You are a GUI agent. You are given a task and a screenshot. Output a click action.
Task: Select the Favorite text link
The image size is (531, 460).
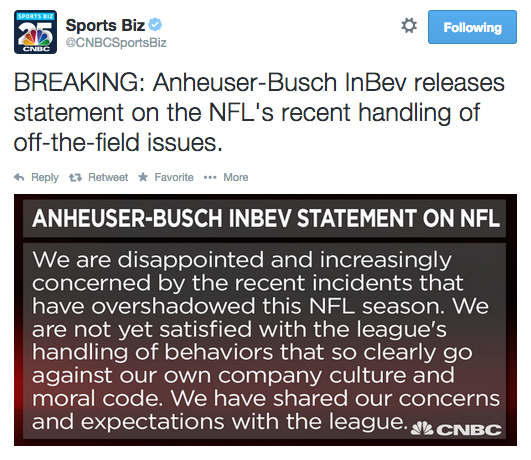coord(174,177)
